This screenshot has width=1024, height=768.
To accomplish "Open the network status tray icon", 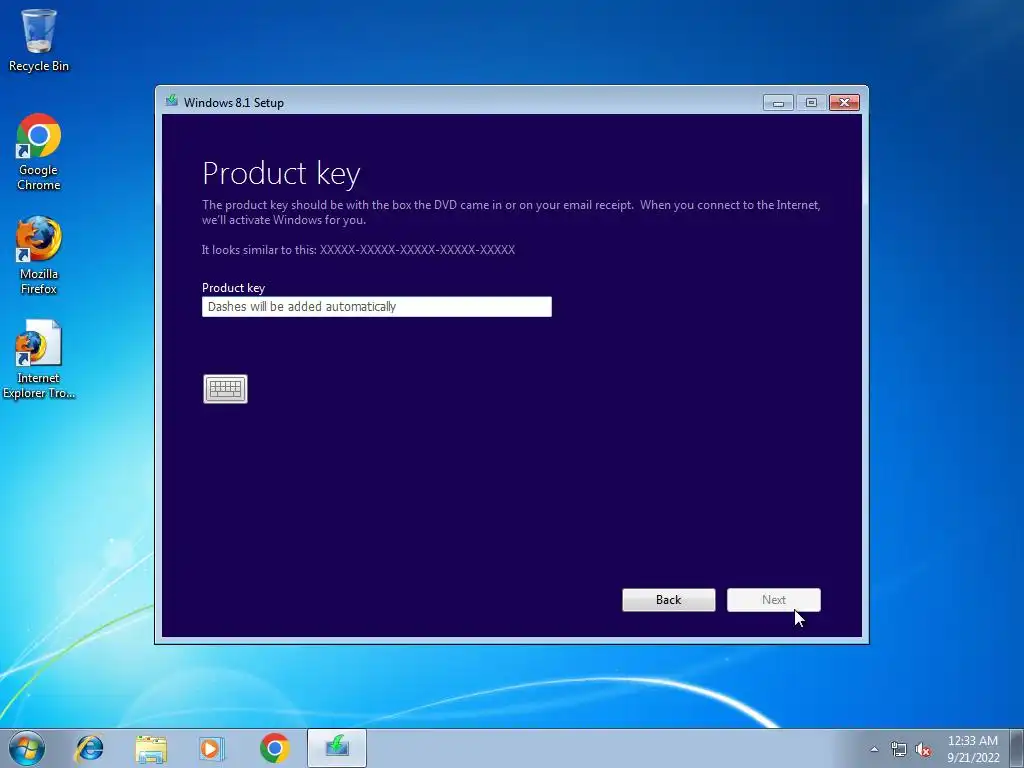I will click(899, 750).
